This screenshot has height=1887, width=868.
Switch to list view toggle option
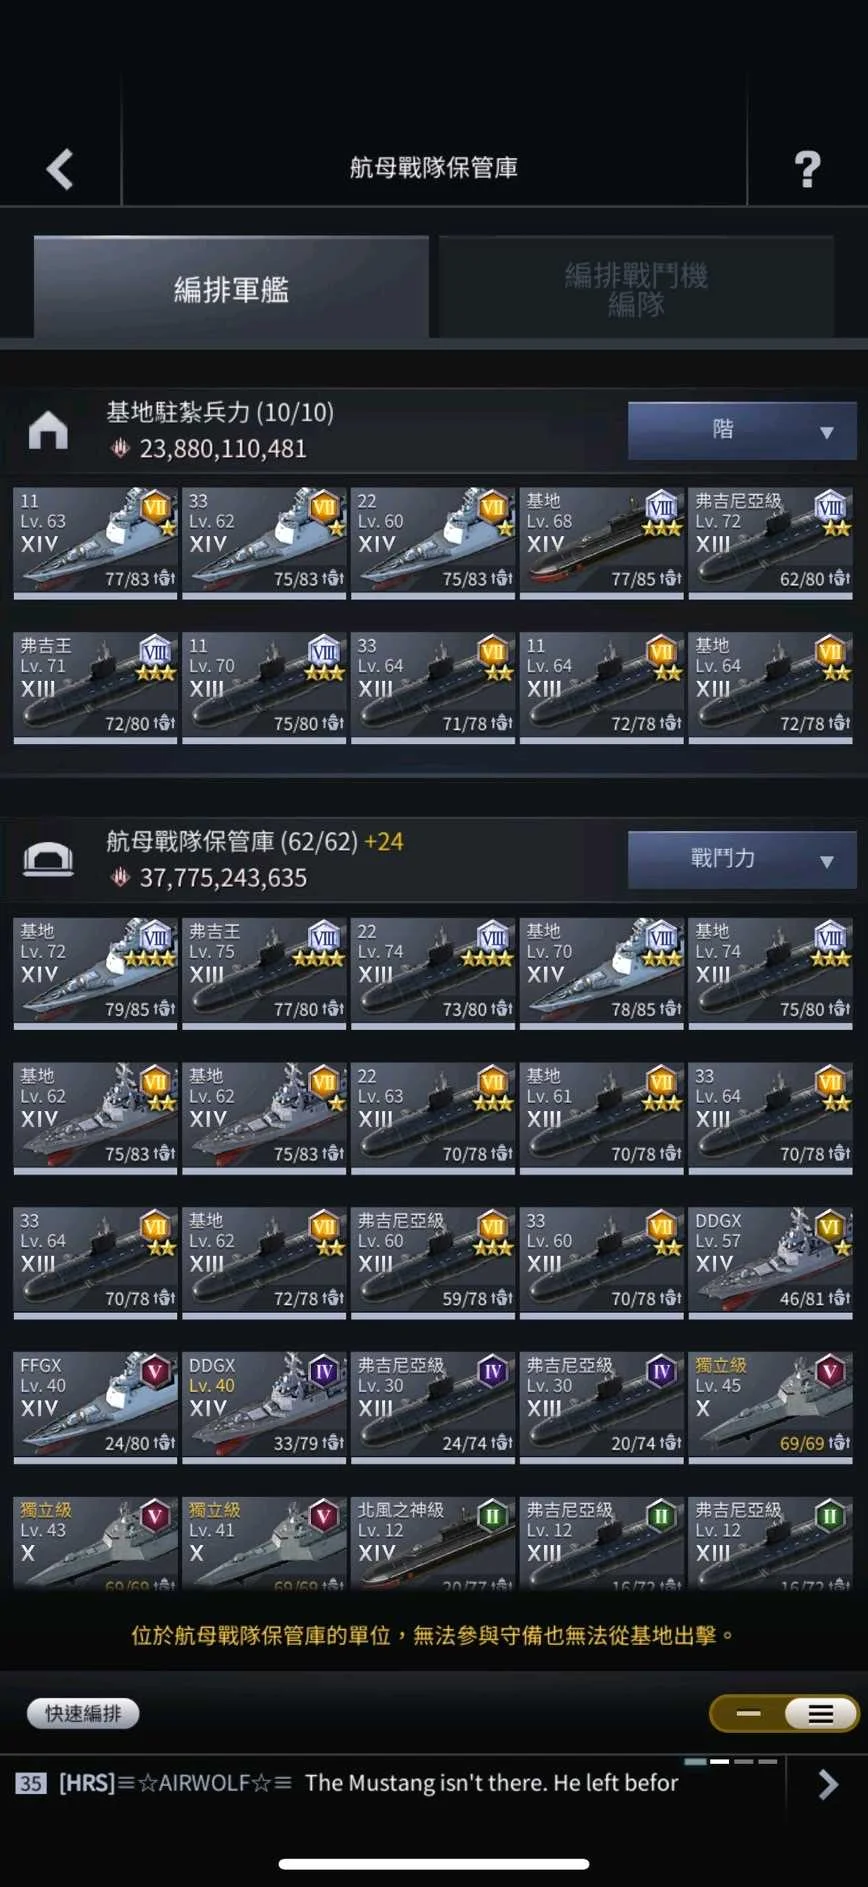point(821,1713)
